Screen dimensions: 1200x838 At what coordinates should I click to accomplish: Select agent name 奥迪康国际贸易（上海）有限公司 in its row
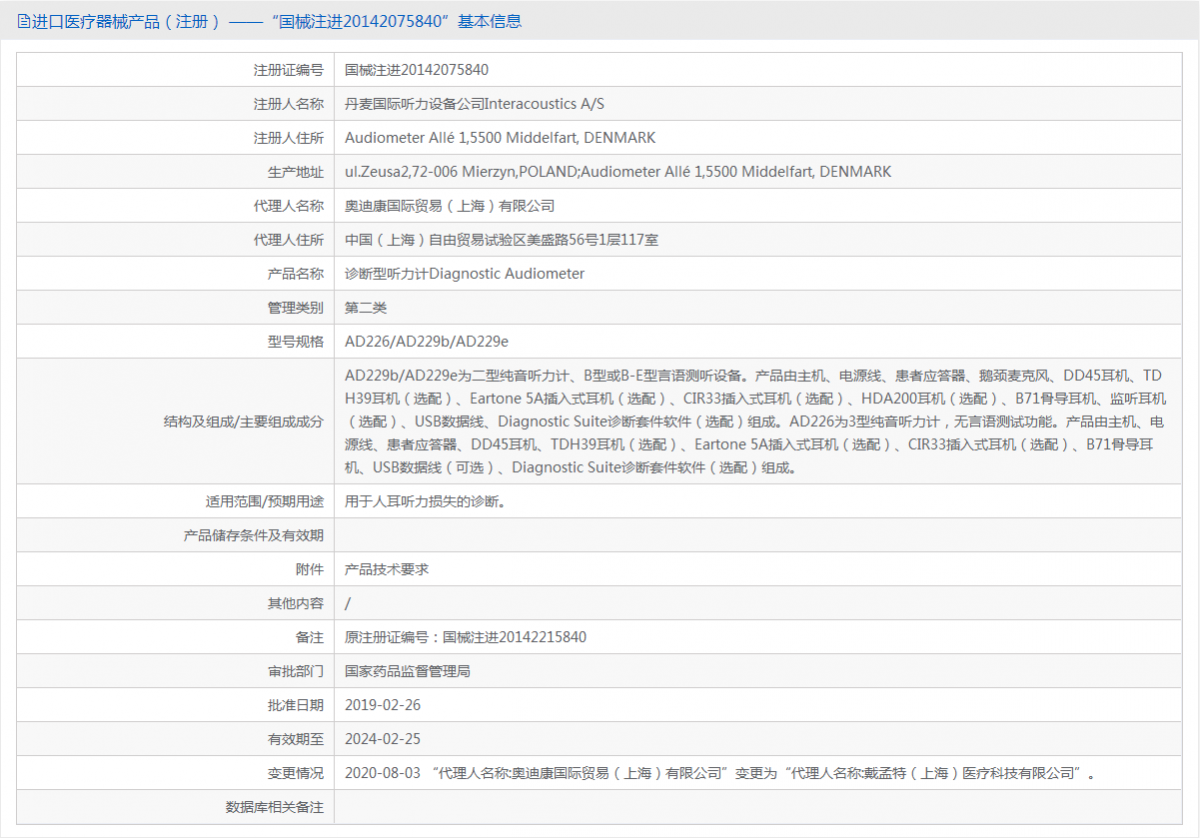click(x=450, y=206)
